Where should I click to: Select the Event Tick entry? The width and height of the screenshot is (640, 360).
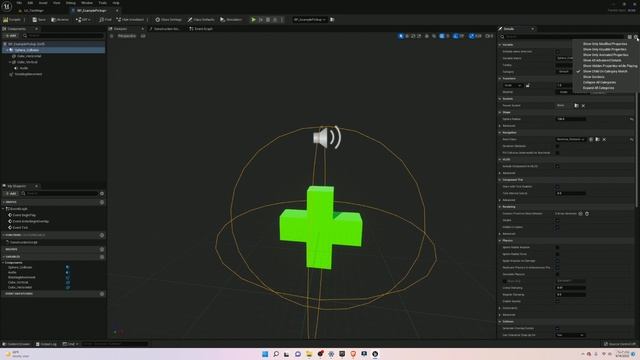click(19, 227)
